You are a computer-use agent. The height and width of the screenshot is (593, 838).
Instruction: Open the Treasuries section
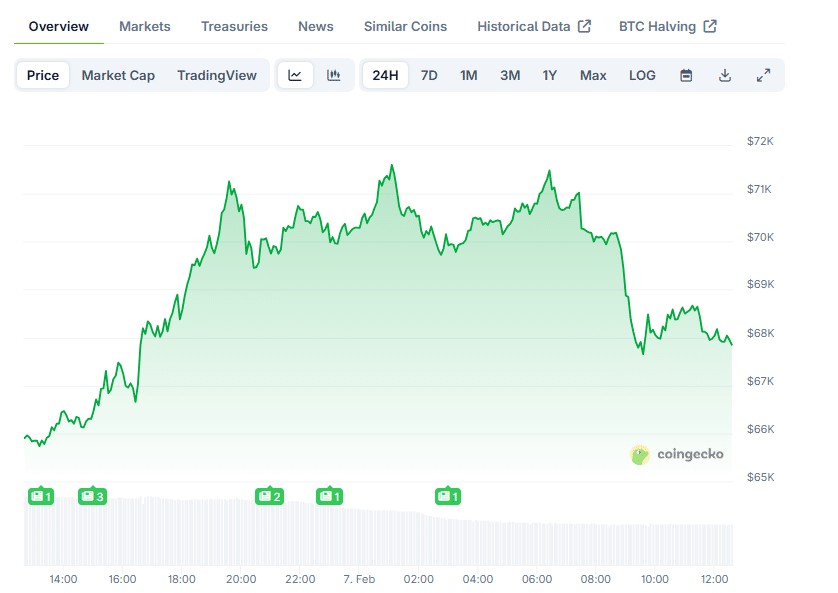pyautogui.click(x=234, y=26)
